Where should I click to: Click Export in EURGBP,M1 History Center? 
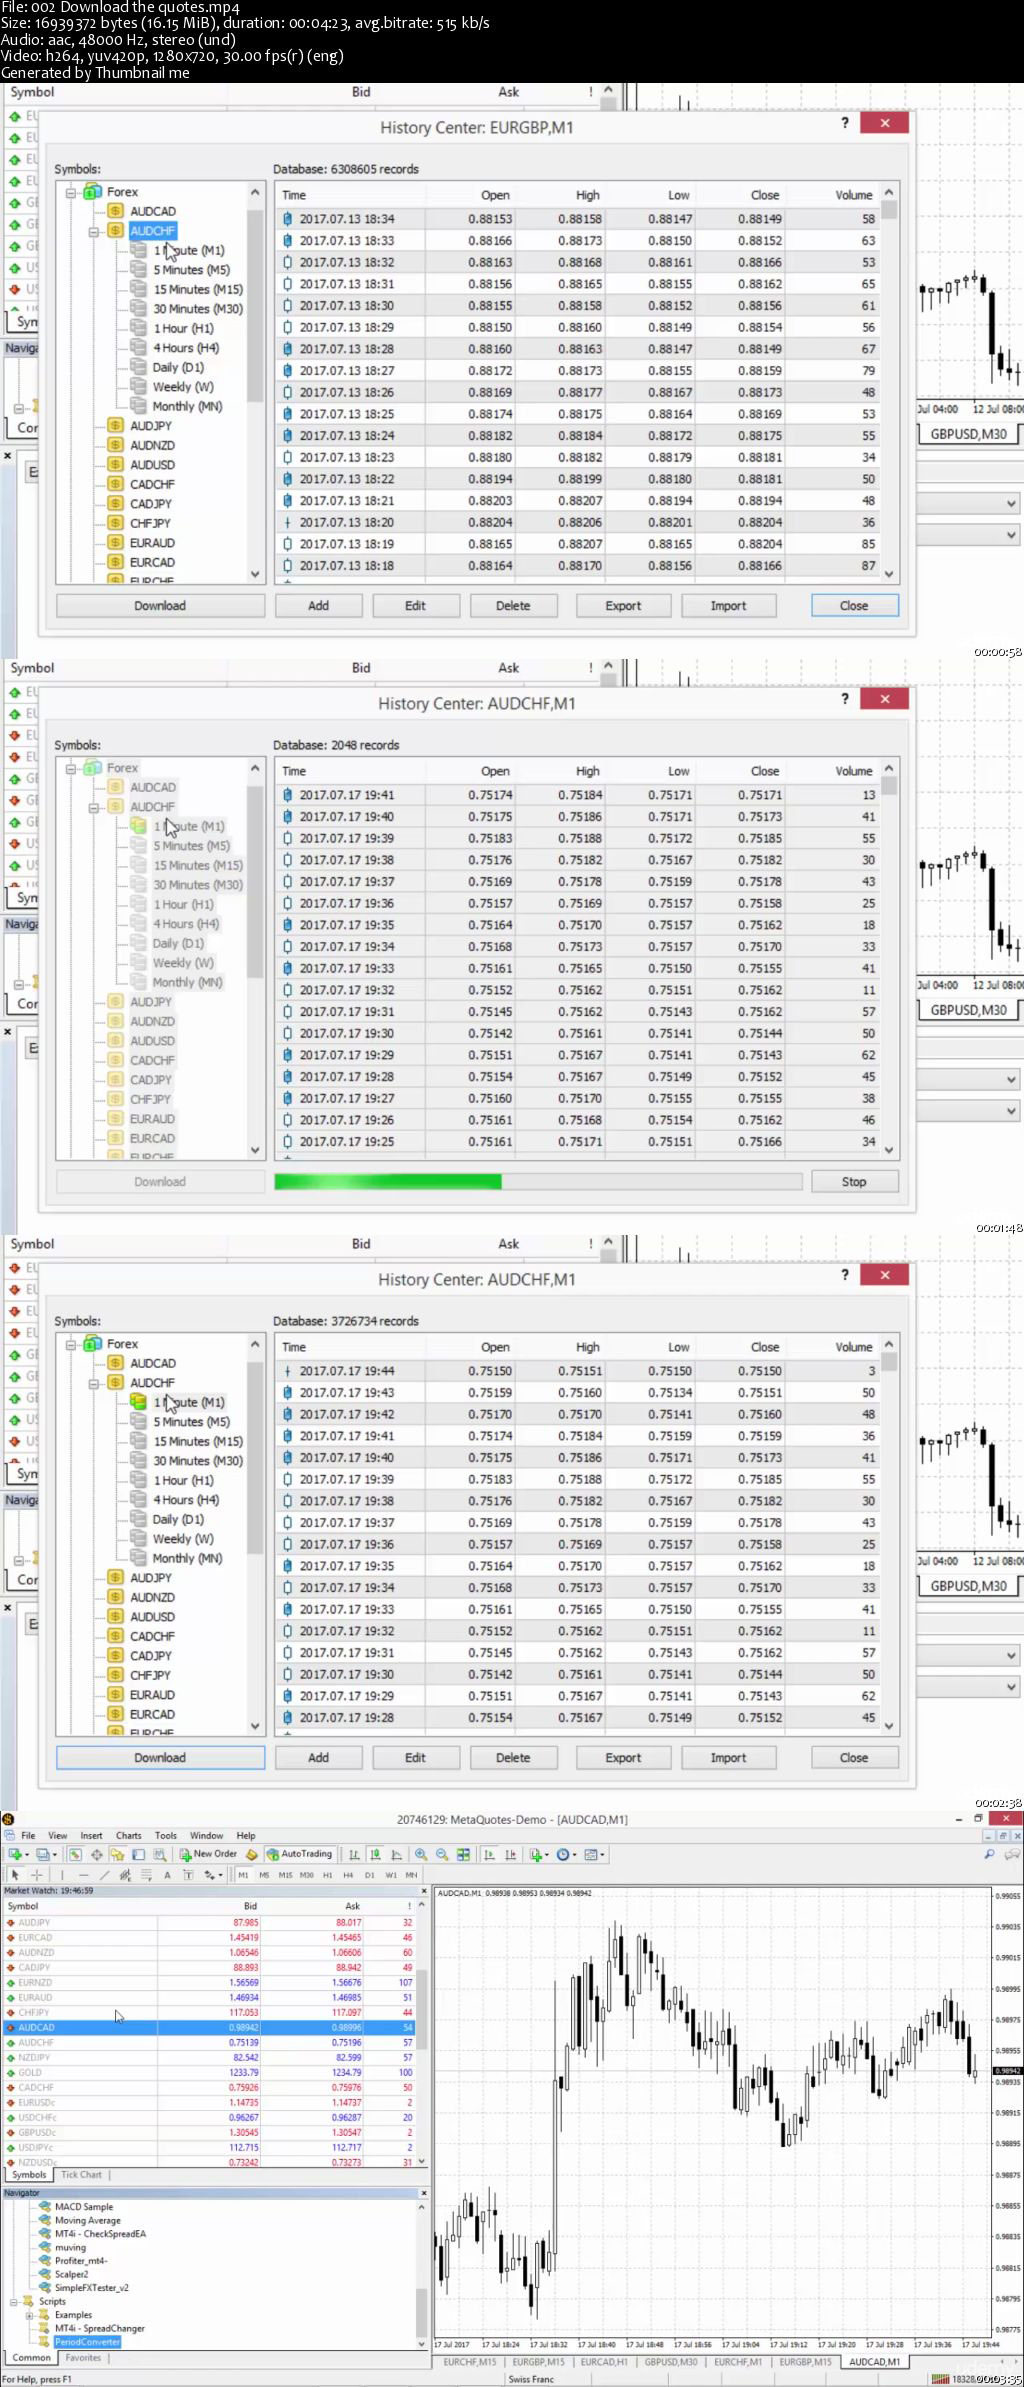(623, 606)
